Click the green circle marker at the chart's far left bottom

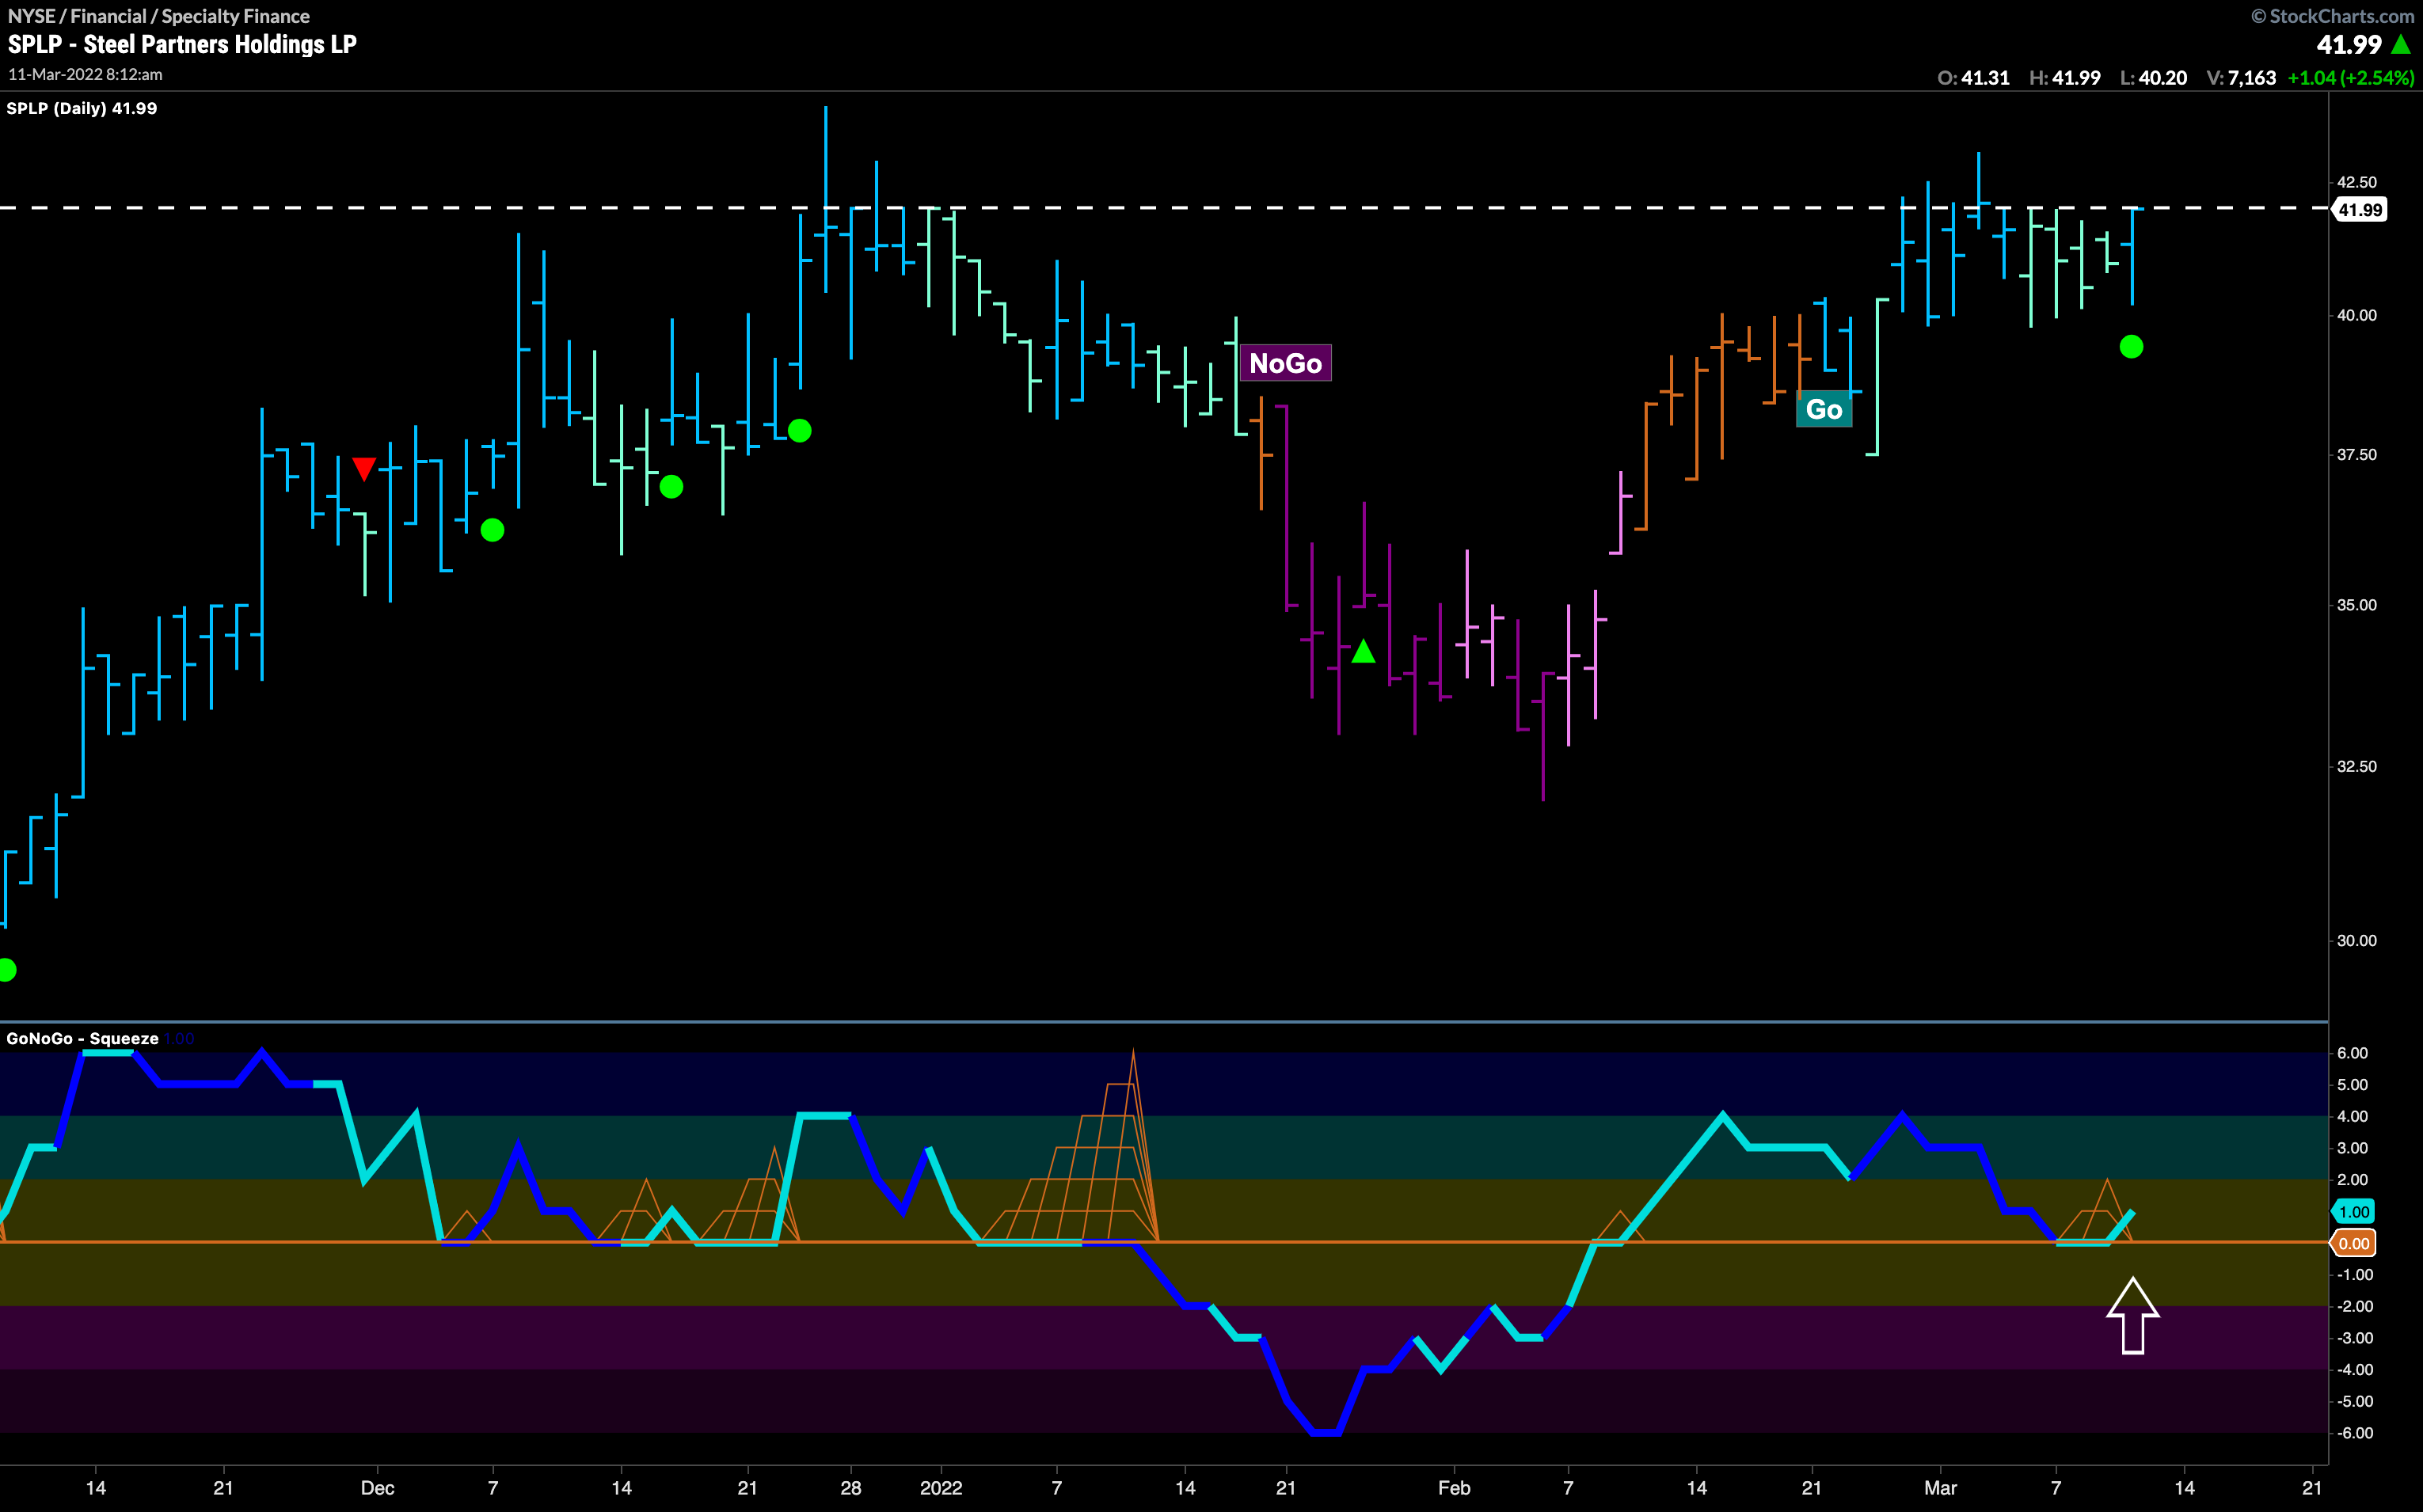6,969
